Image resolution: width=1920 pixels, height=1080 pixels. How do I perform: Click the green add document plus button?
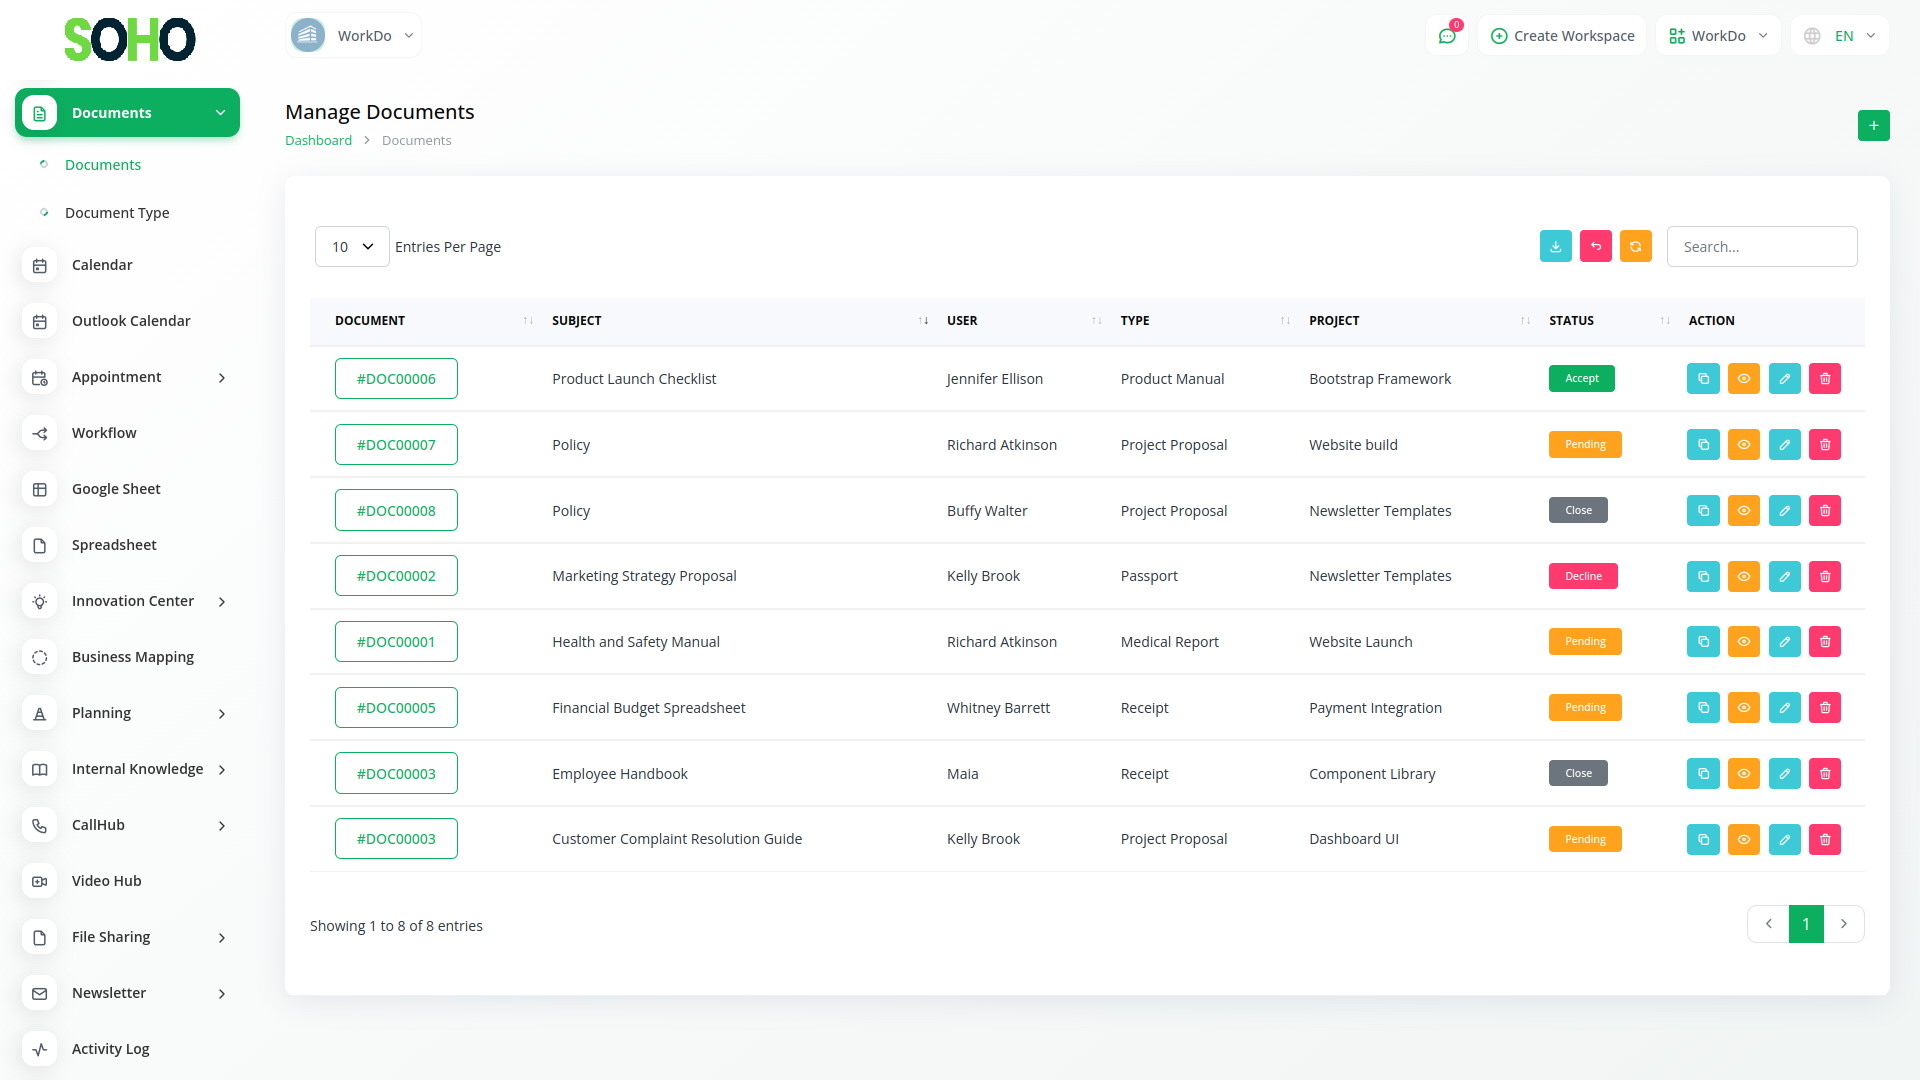(x=1873, y=126)
